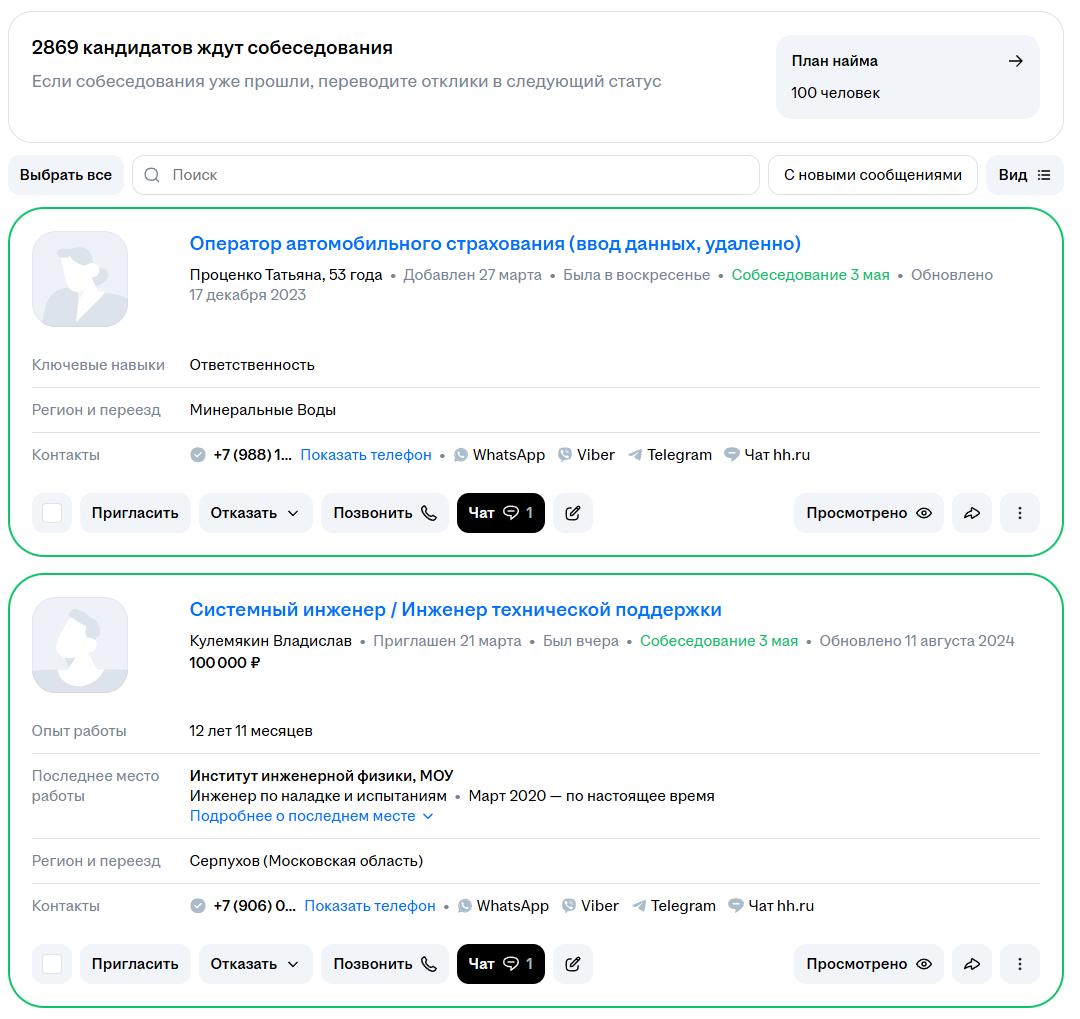The width and height of the screenshot is (1080, 1019).
Task: Click the share arrow icon for Кулемякин Владислав
Action: pyautogui.click(x=971, y=964)
